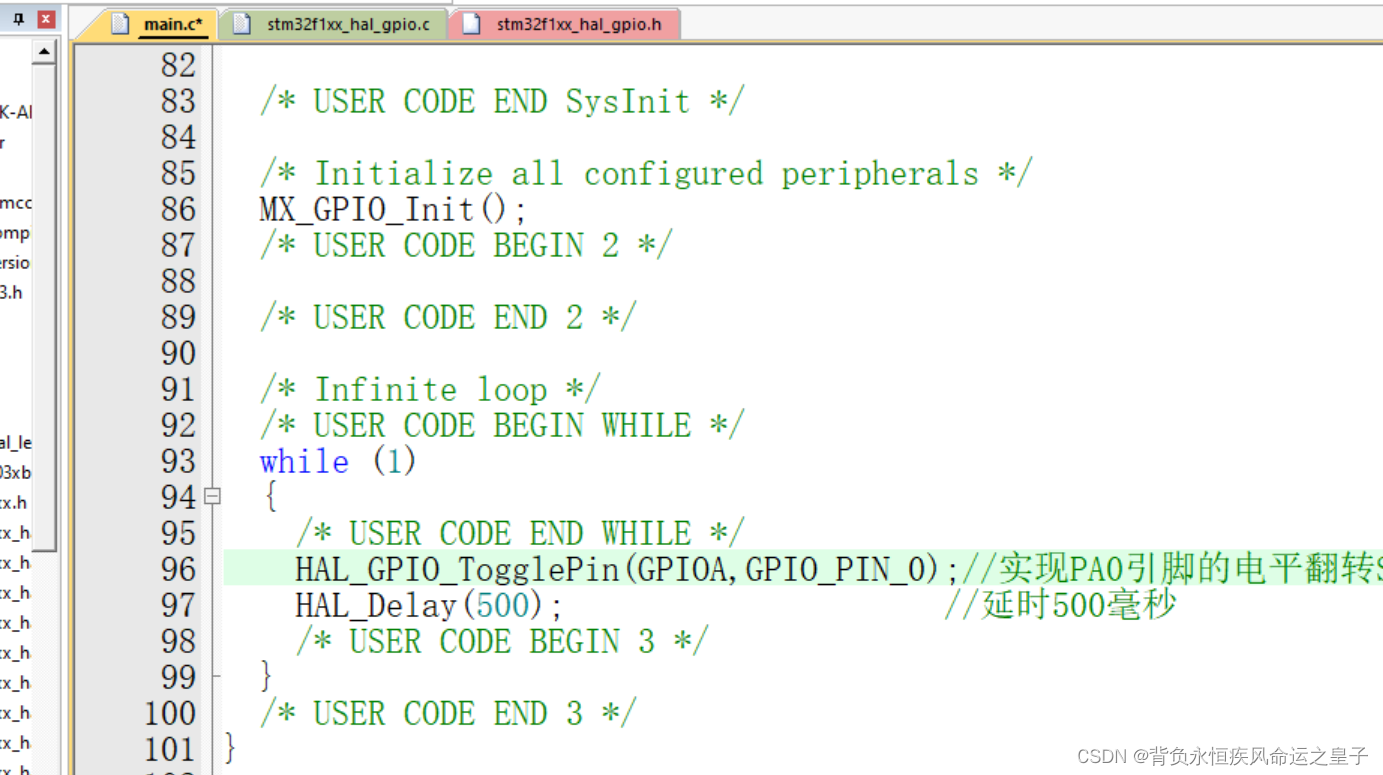Image resolution: width=1383 pixels, height=775 pixels.
Task: Click the file icon on stm32f1xx_hal_gpio.h tab
Action: coord(471,24)
